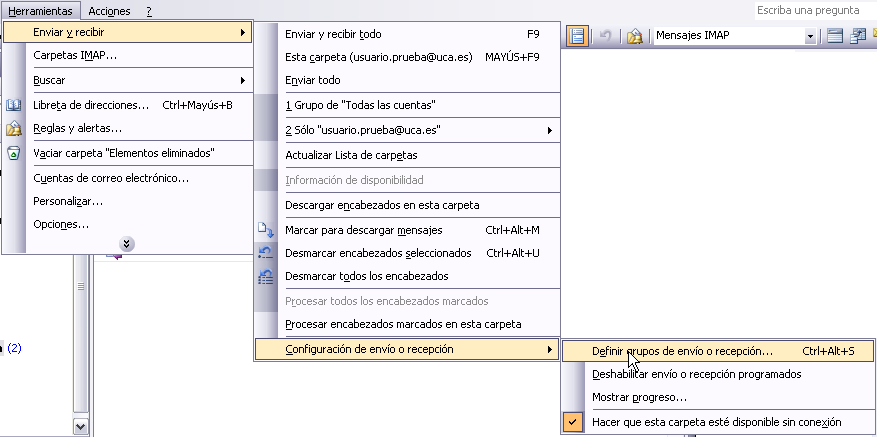The image size is (878, 437).
Task: Click the address book icon in menu
Action: pyautogui.click(x=13, y=105)
